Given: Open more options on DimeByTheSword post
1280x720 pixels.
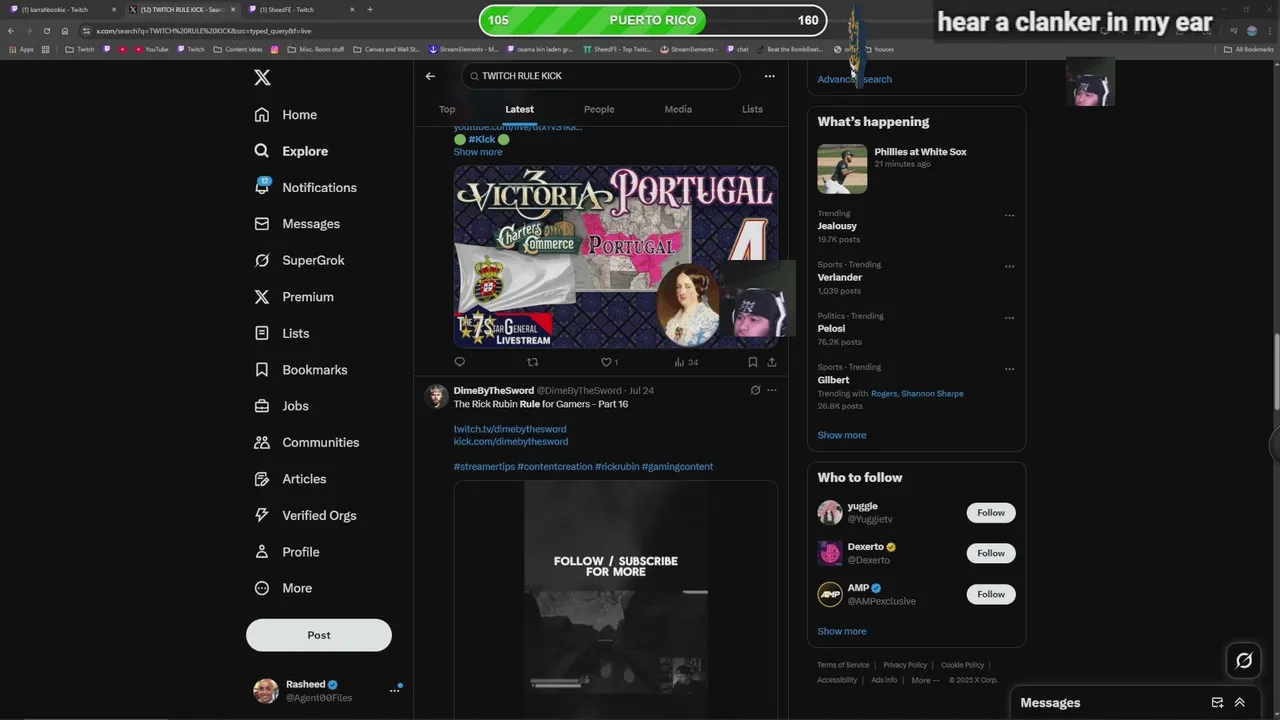Looking at the screenshot, I should tap(771, 390).
